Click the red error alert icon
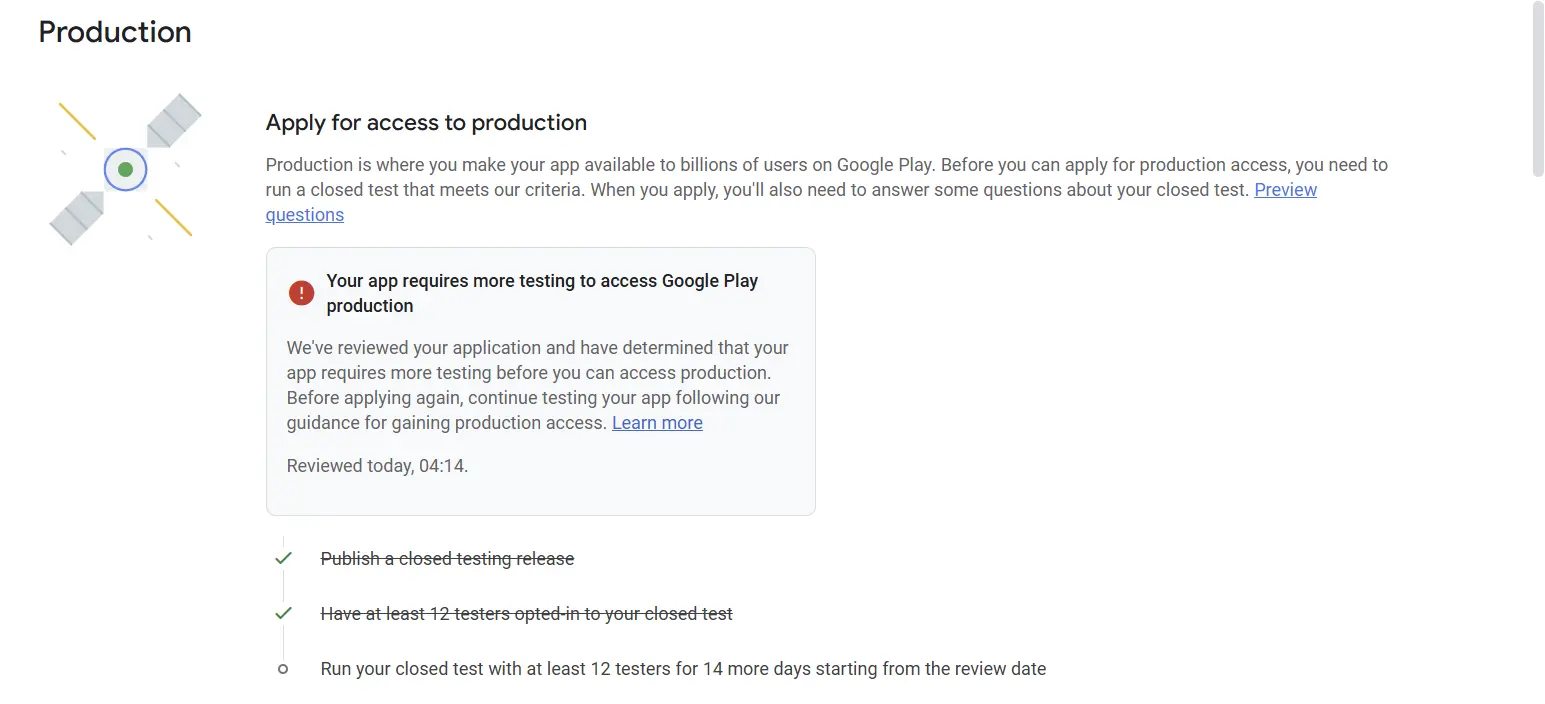Viewport: 1545px width, 704px height. pyautogui.click(x=301, y=293)
